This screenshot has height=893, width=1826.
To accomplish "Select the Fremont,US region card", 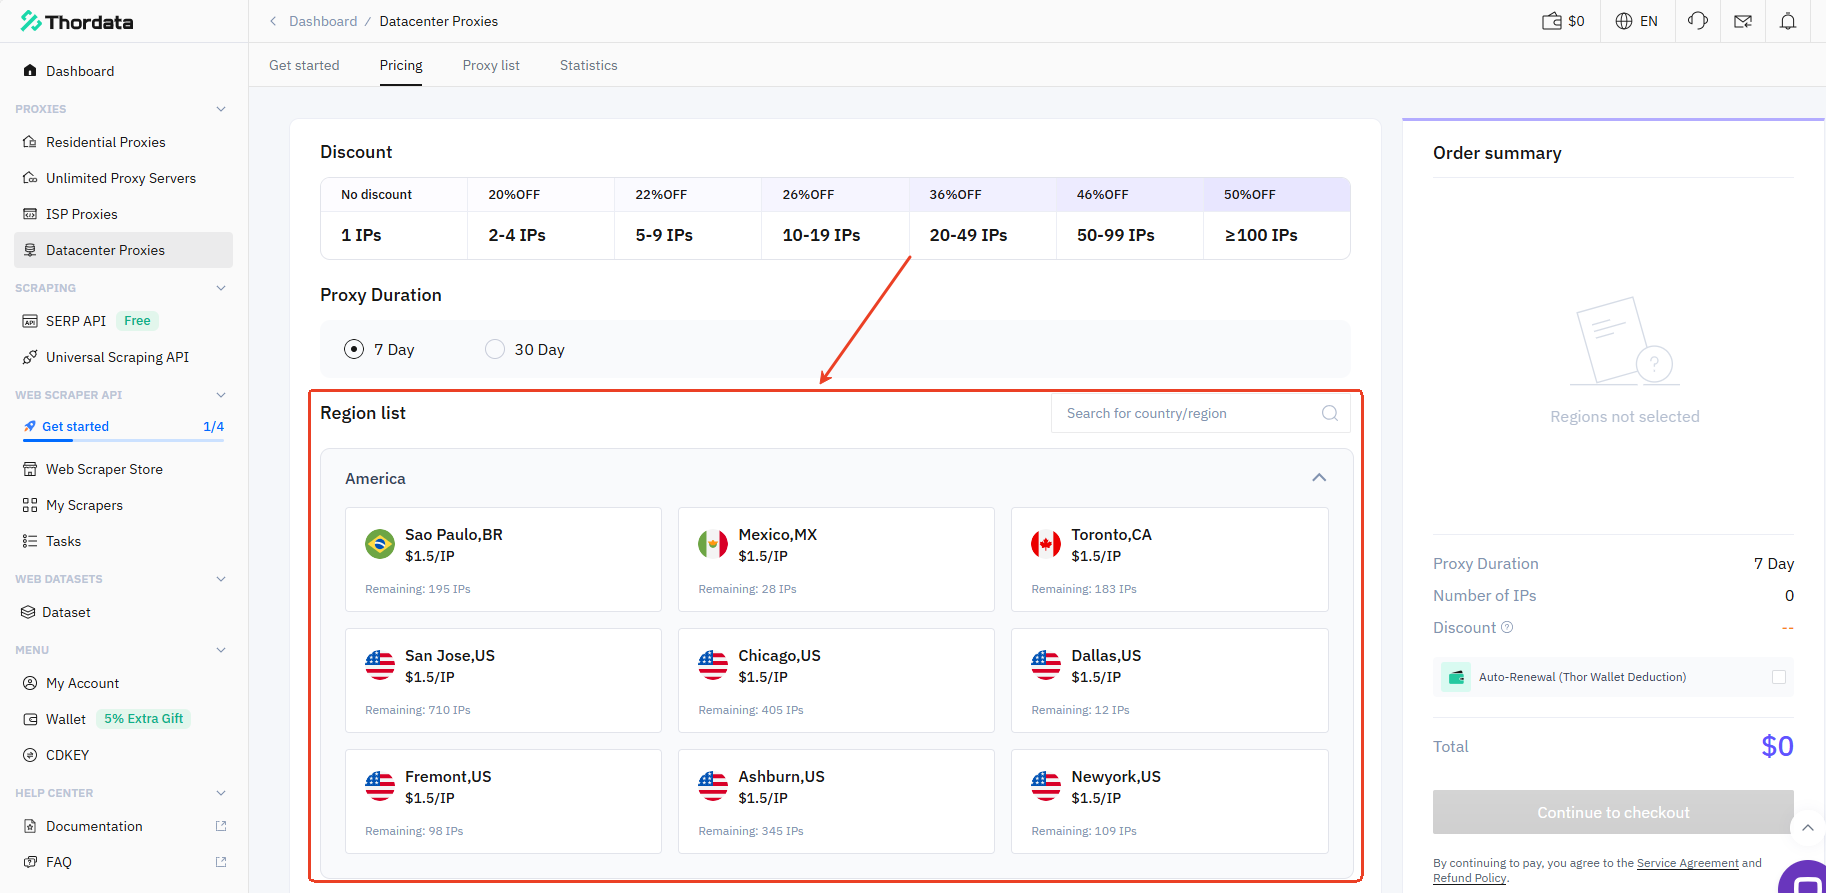I will 503,801.
